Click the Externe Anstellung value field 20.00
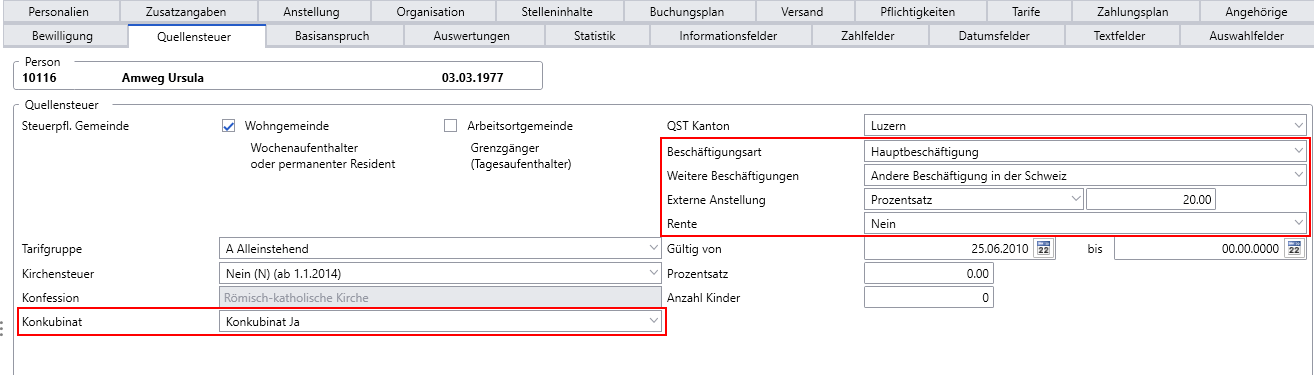The height and width of the screenshot is (375, 1314). tap(1152, 199)
